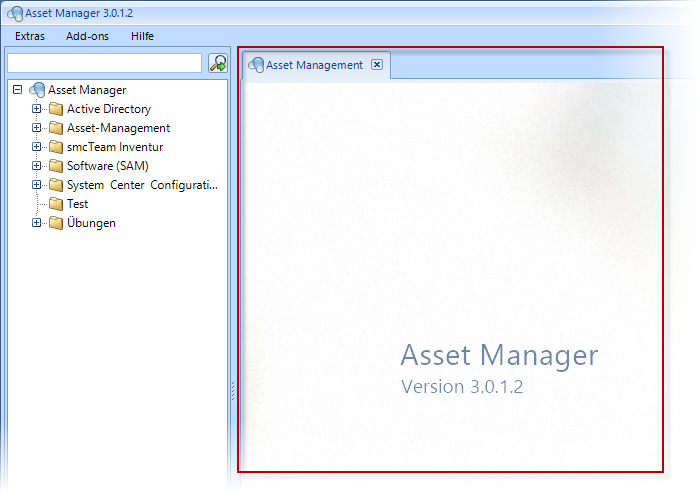698x493 pixels.
Task: Select the Software (SAM) tree label
Action: [x=108, y=166]
